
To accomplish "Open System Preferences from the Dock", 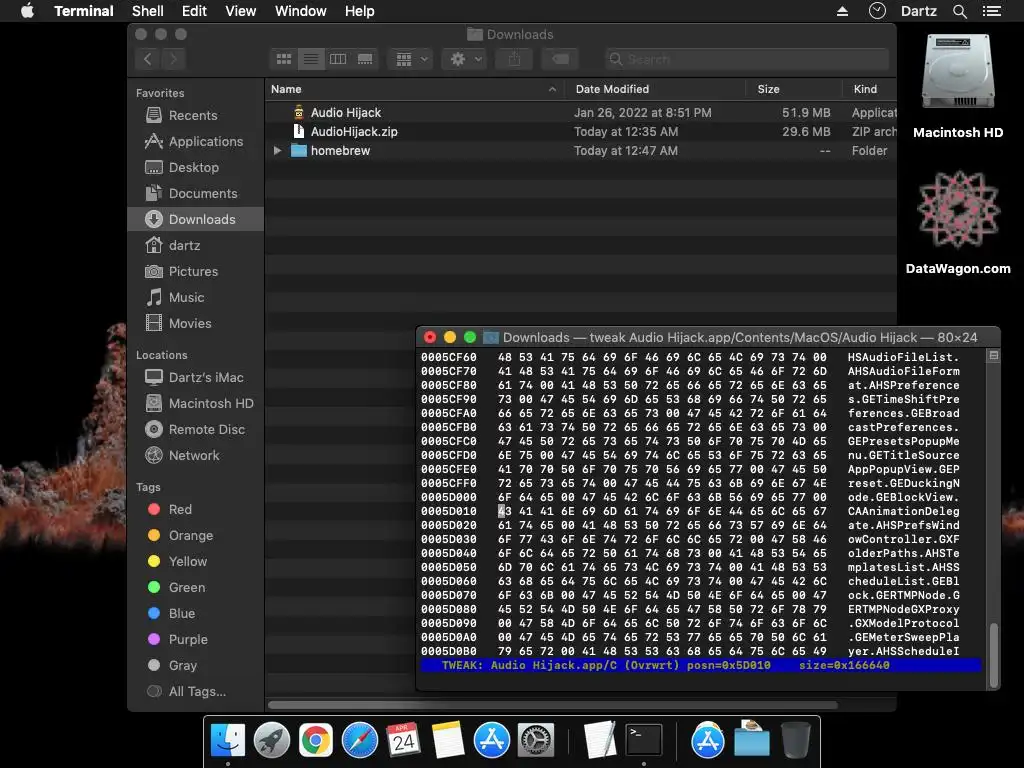I will 536,740.
